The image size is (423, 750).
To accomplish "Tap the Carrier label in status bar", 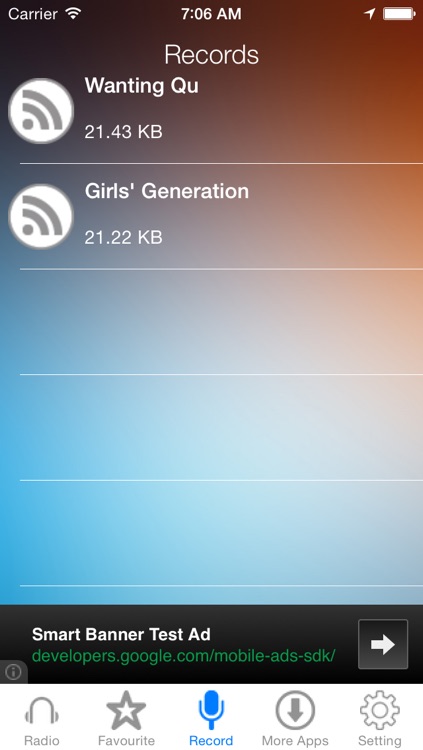I will (34, 14).
